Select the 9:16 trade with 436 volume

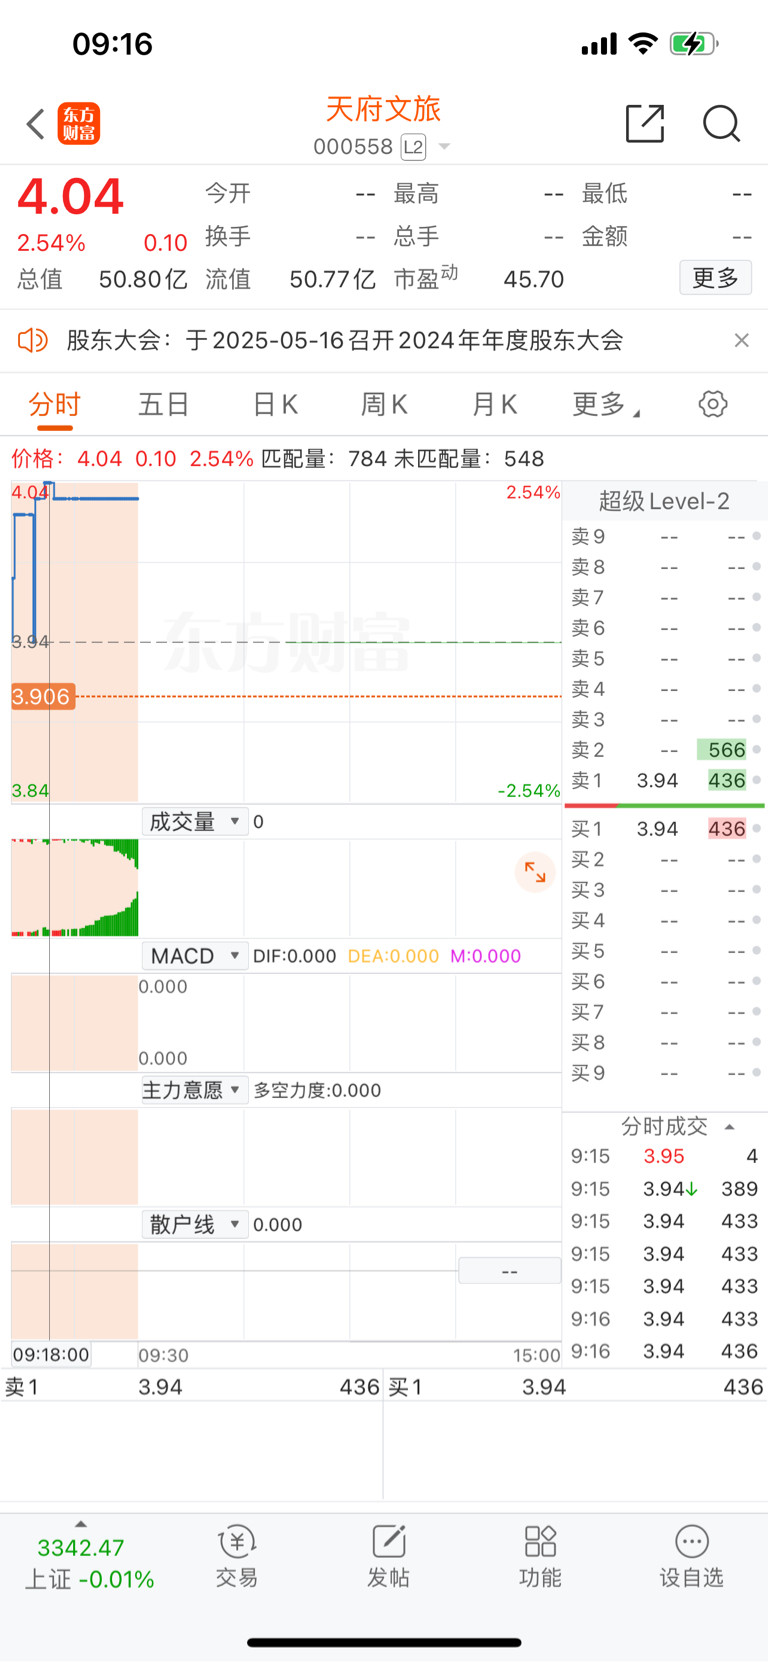pyautogui.click(x=665, y=1351)
